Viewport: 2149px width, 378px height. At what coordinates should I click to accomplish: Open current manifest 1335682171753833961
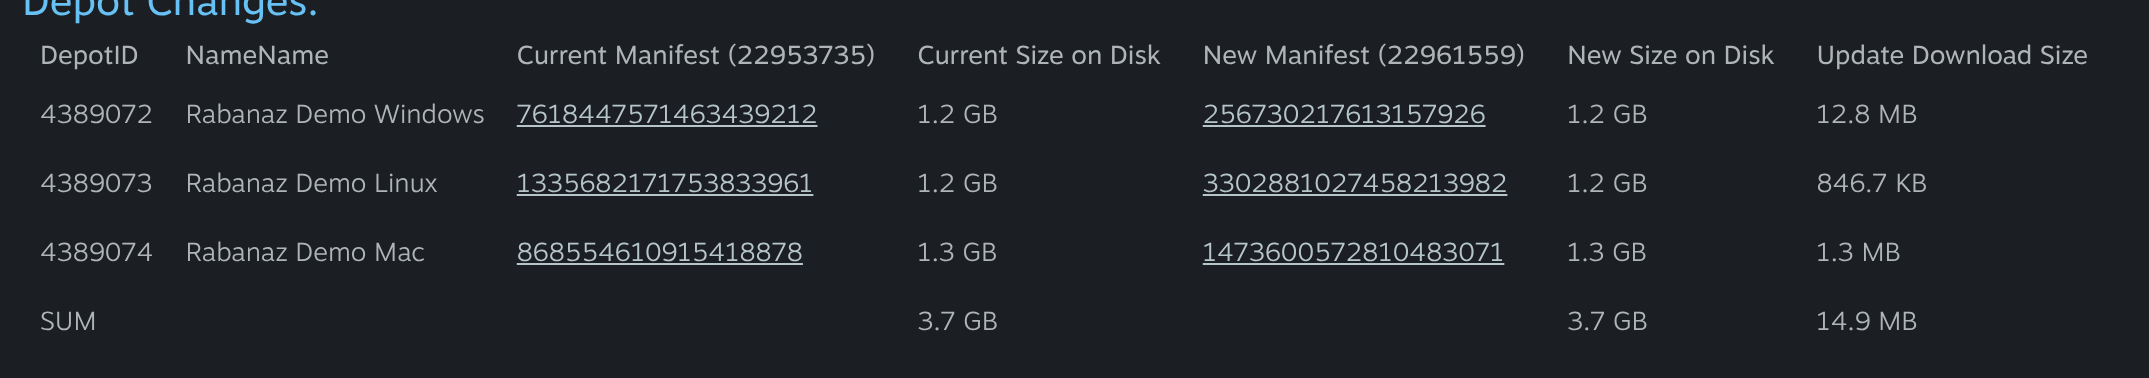(x=664, y=183)
